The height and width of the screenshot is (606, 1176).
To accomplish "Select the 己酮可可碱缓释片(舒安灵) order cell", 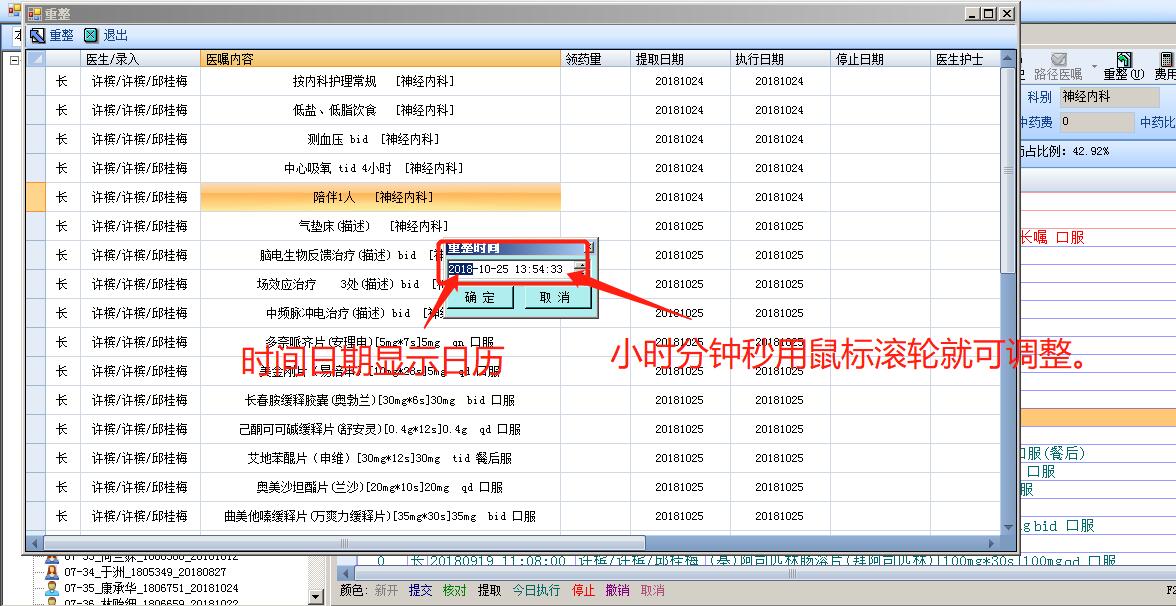I will click(380, 430).
